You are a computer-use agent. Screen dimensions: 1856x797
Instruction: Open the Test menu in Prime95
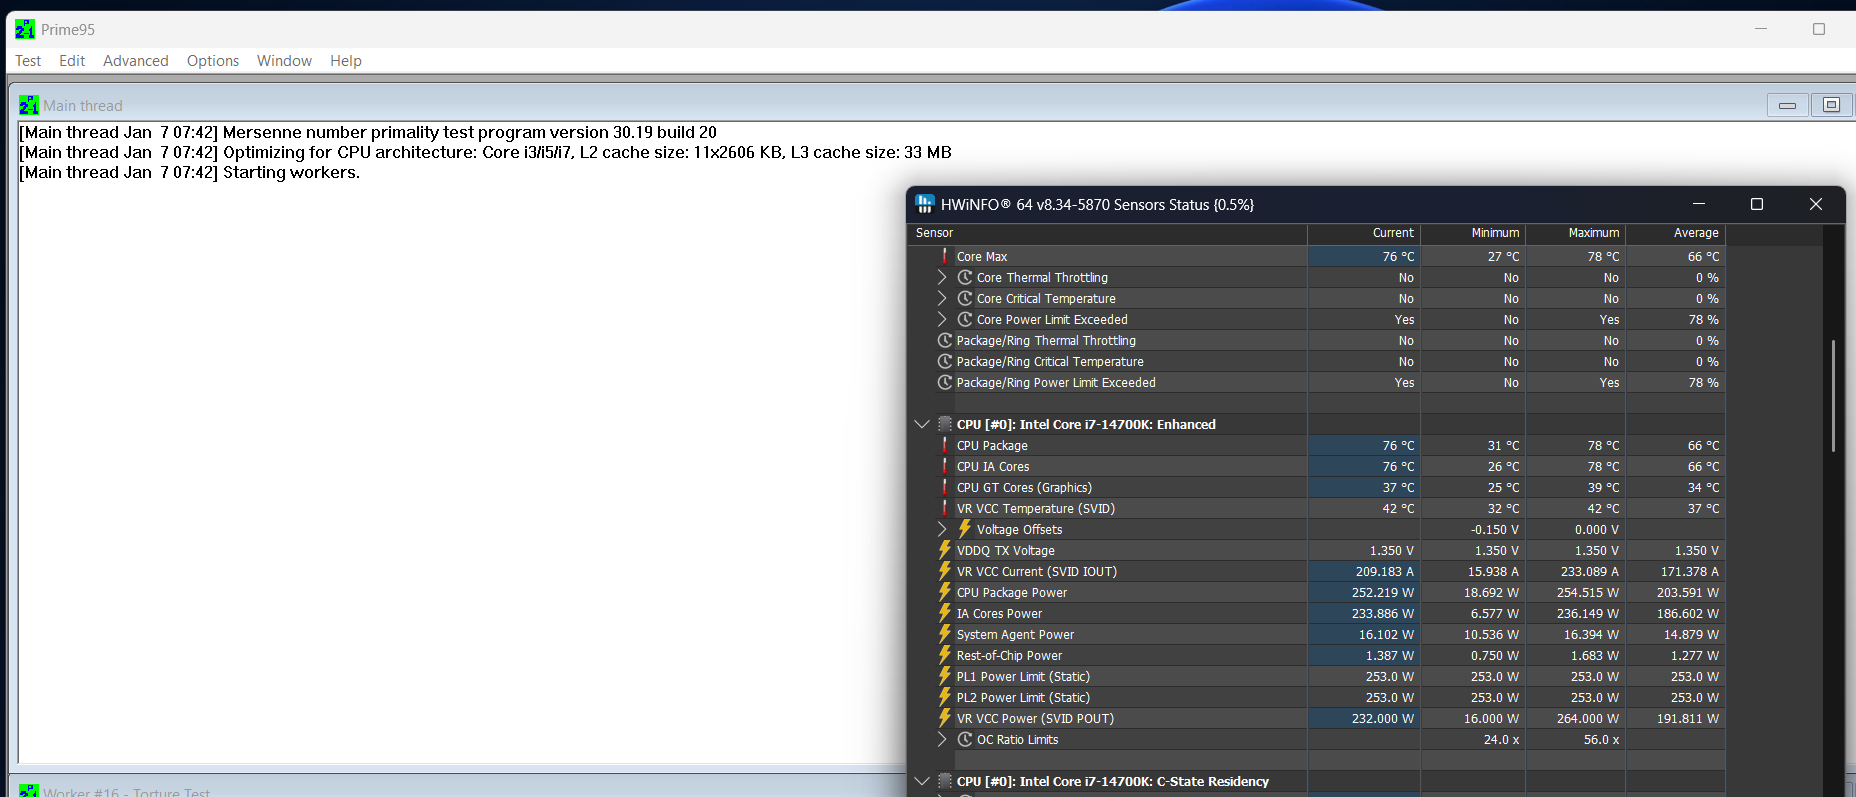tap(28, 61)
